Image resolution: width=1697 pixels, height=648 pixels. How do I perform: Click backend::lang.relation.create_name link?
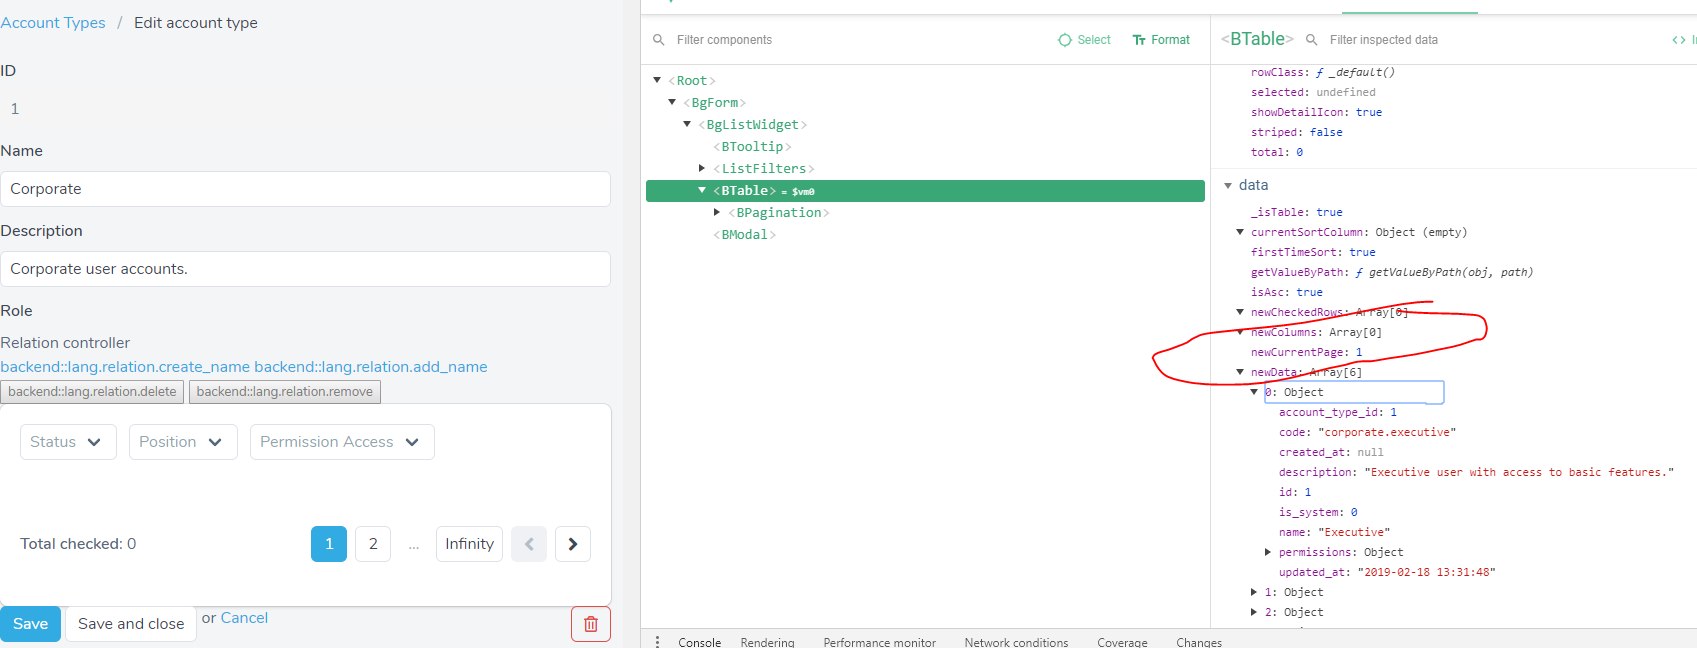(x=125, y=367)
